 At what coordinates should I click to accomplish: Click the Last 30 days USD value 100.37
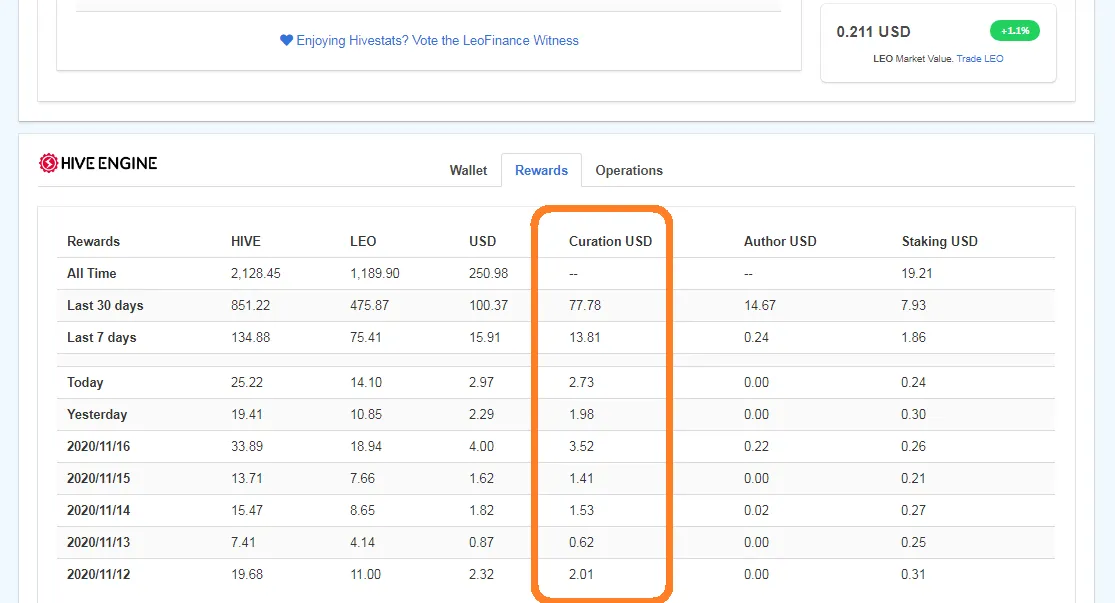(488, 305)
